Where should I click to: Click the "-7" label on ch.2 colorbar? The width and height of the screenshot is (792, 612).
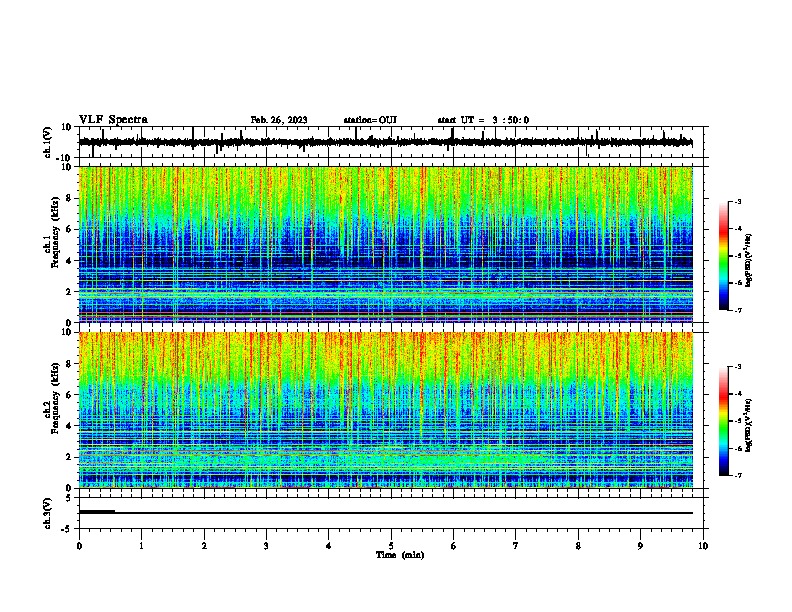(737, 476)
